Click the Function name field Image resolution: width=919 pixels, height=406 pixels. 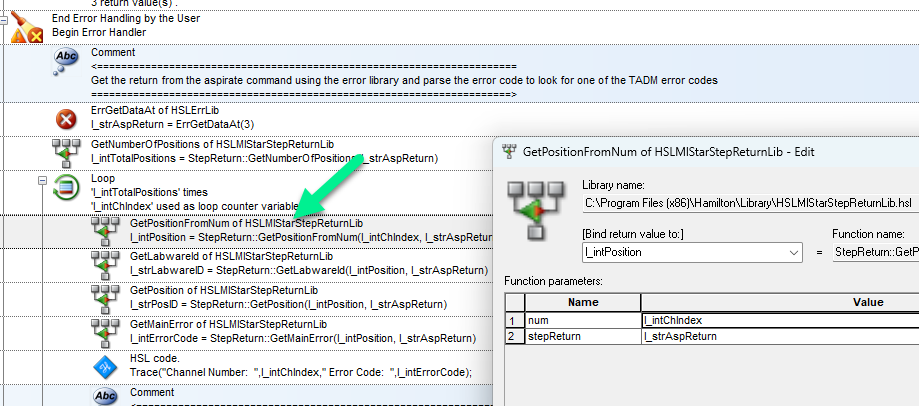[874, 254]
